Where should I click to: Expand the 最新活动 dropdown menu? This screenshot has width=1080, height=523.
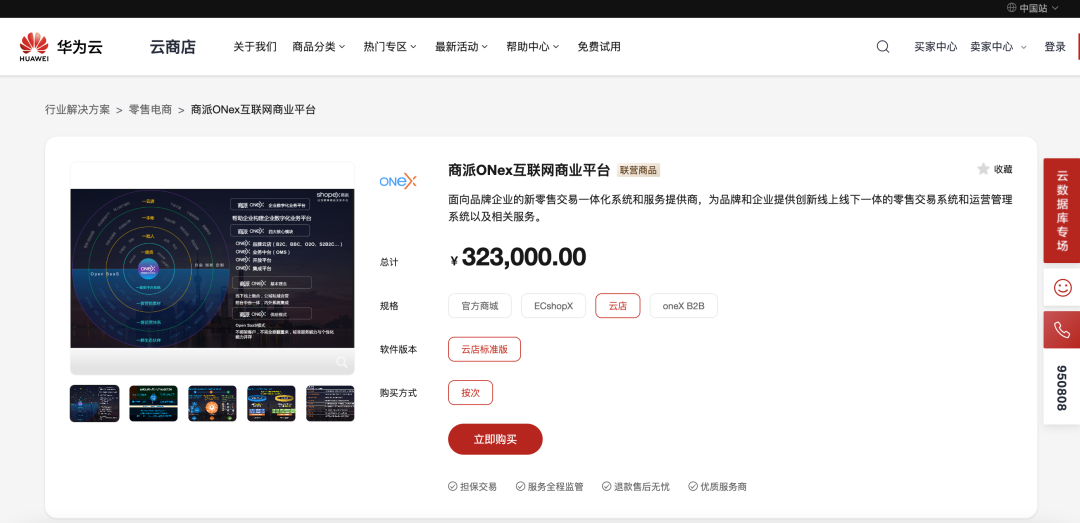pos(461,47)
